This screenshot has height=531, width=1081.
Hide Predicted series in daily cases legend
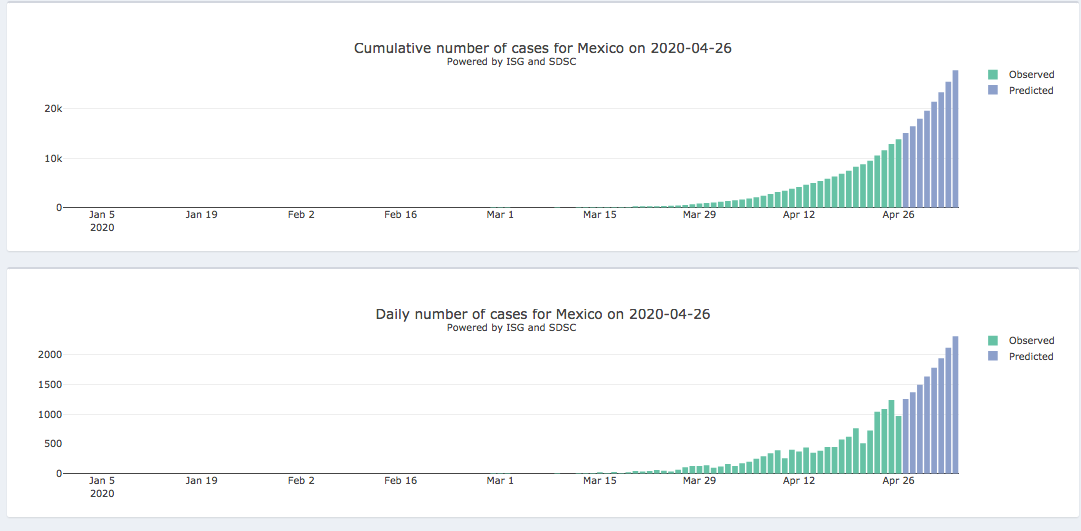(1030, 357)
